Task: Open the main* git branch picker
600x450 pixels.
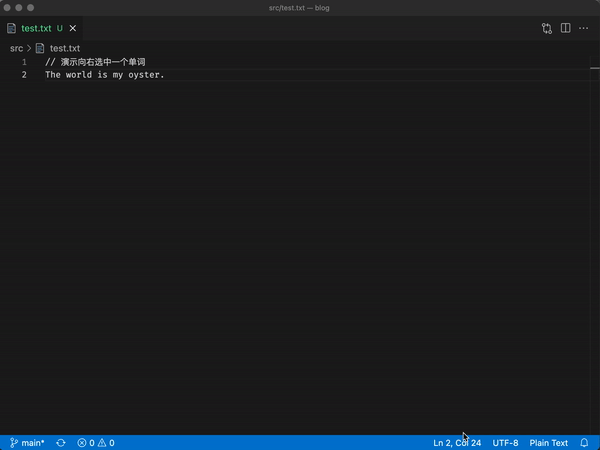Action: coord(27,443)
